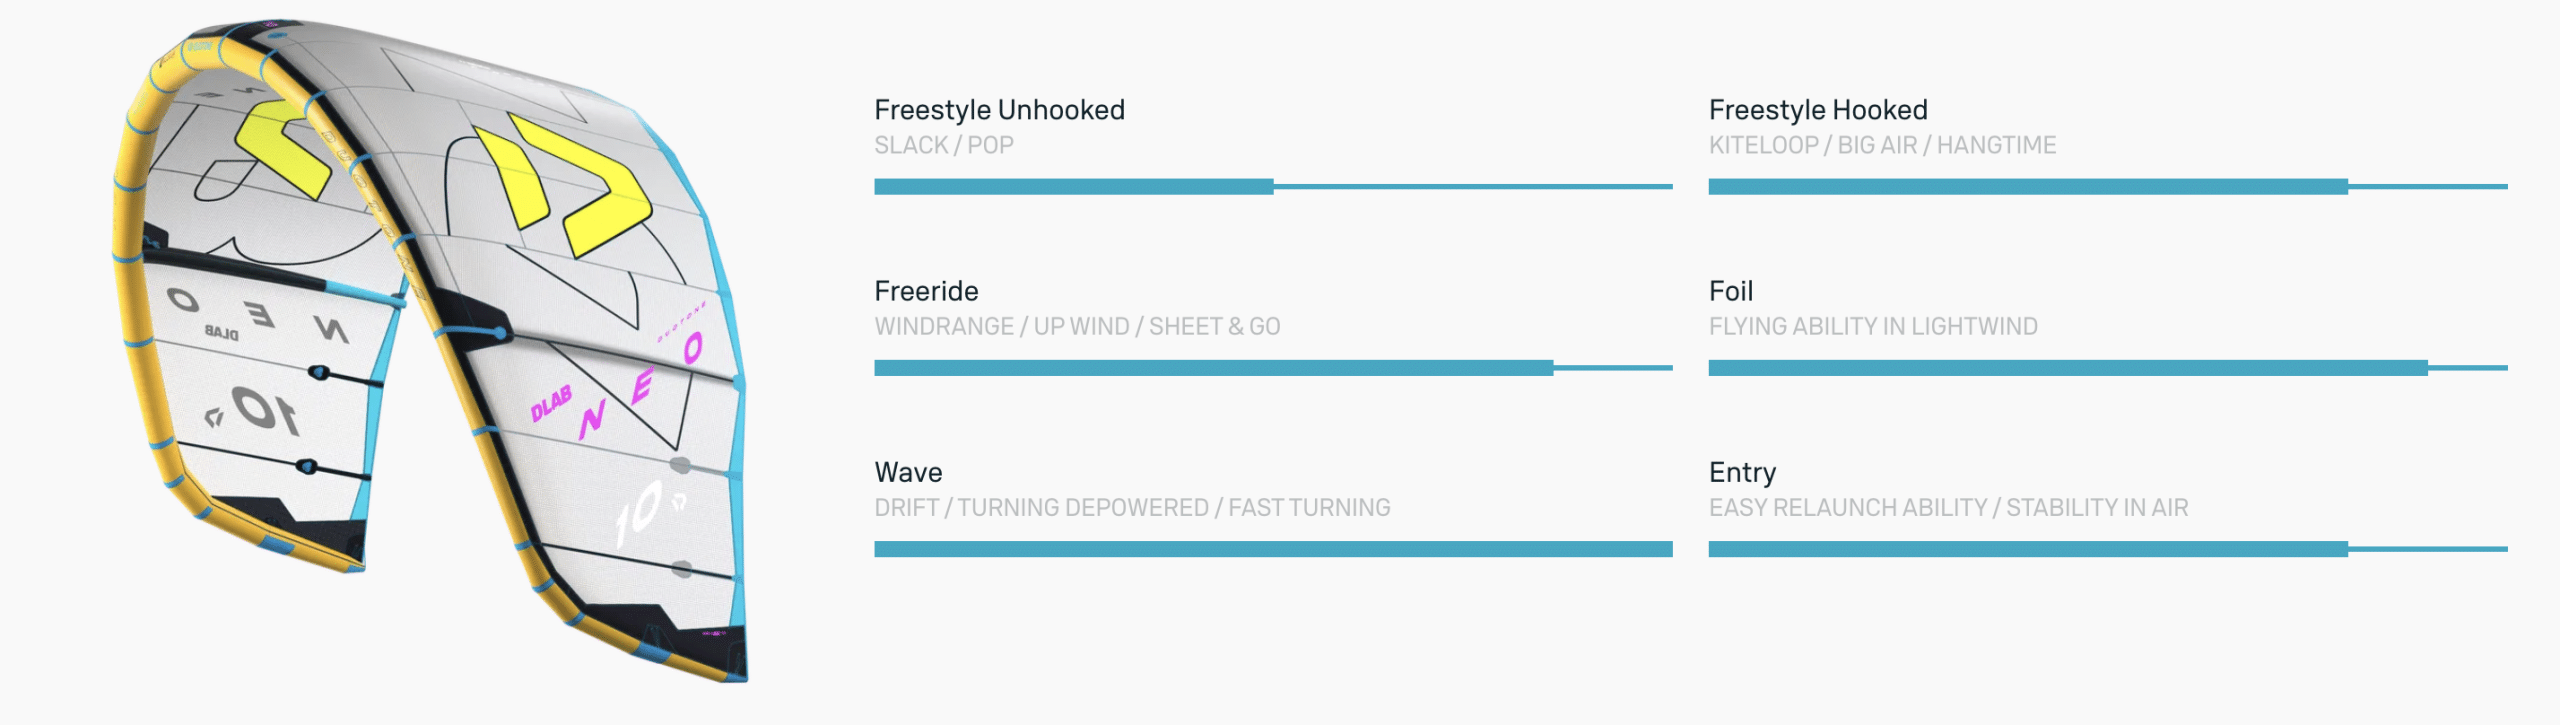This screenshot has width=2560, height=725.
Task: Click the Foil rating bar
Action: [2107, 368]
